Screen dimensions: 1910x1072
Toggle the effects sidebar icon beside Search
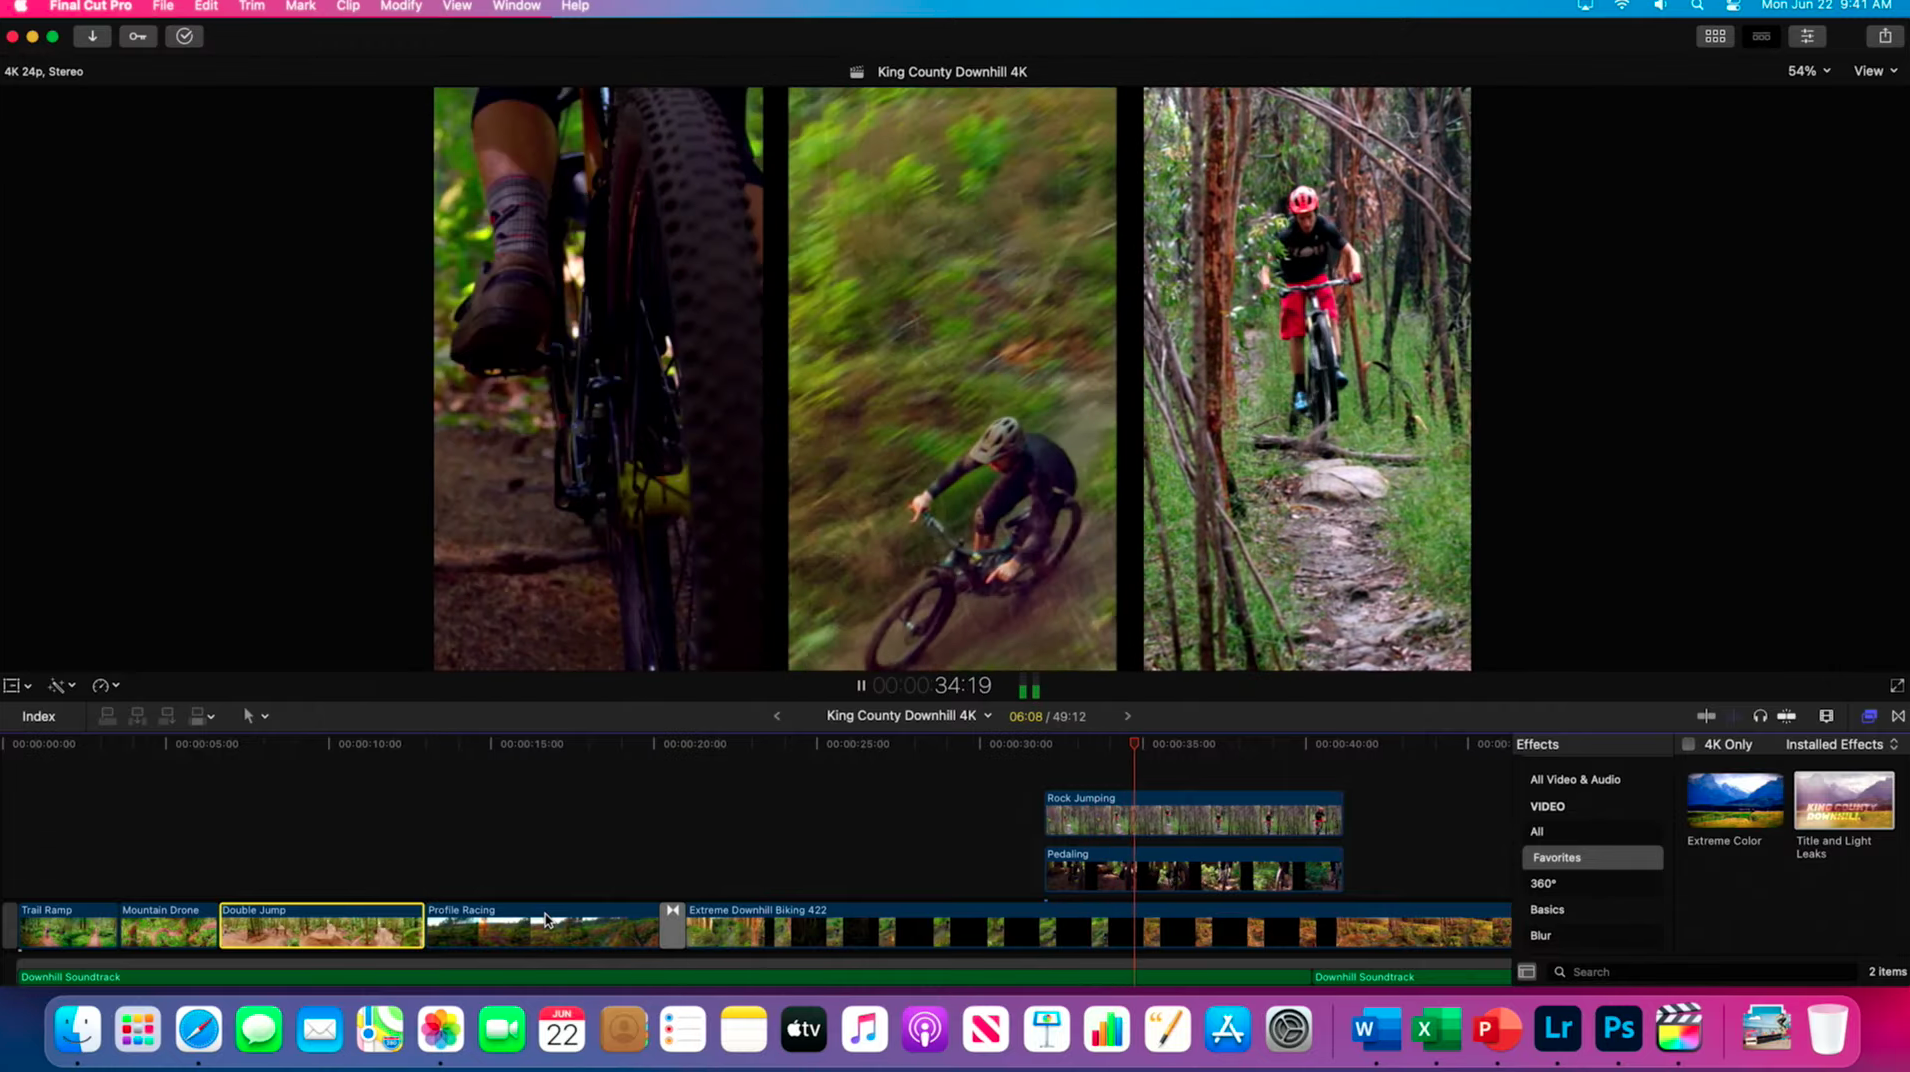tap(1526, 972)
